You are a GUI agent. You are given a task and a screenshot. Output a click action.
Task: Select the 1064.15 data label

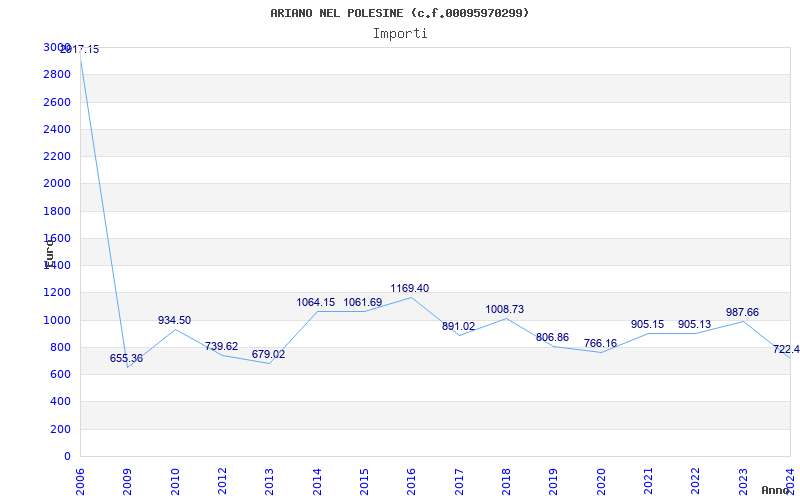316,303
